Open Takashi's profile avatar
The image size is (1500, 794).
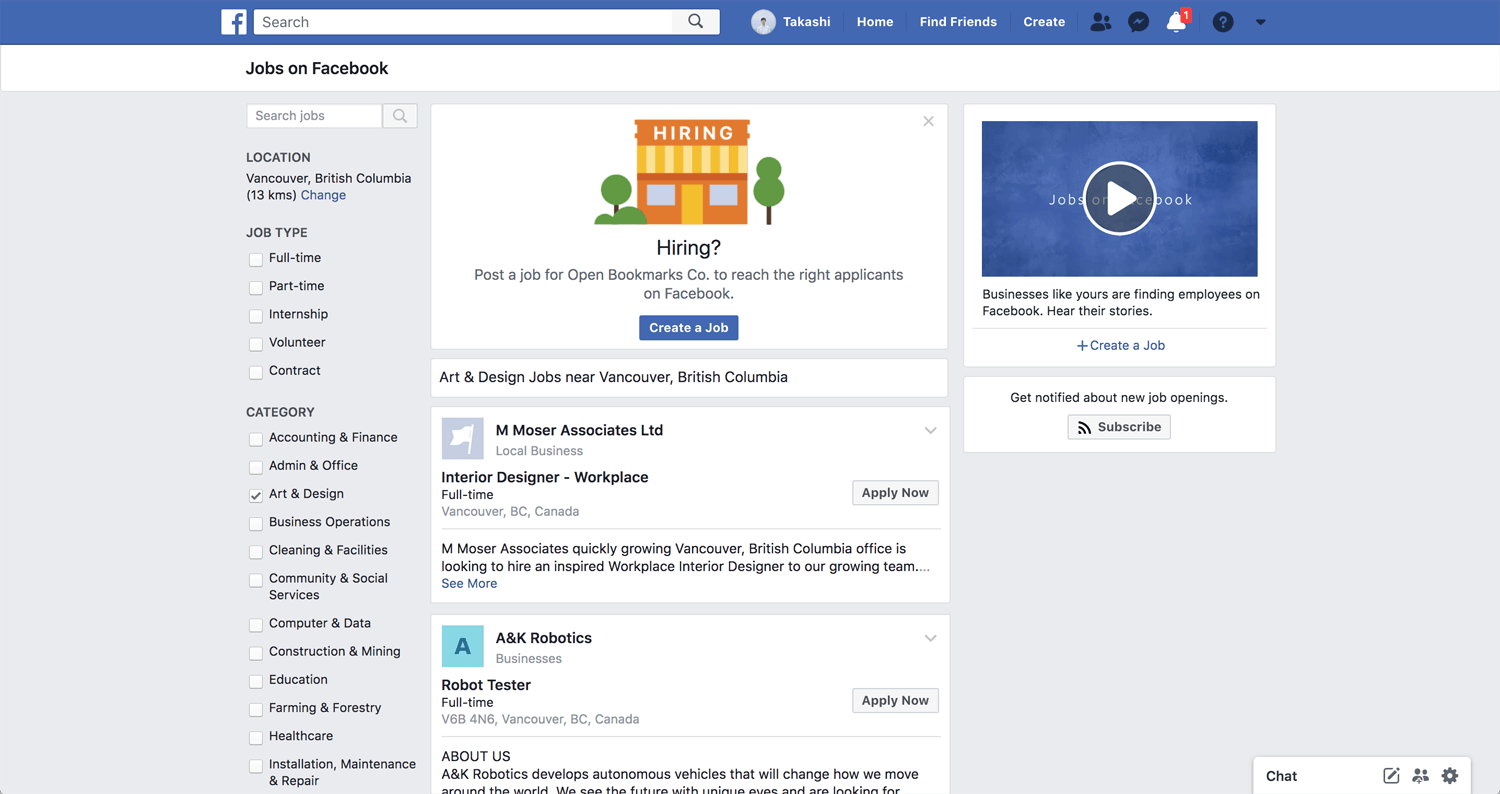pos(763,22)
